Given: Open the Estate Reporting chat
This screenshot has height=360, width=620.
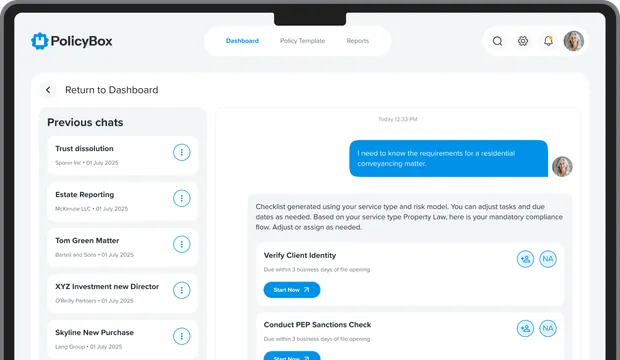Looking at the screenshot, I should click(x=123, y=201).
